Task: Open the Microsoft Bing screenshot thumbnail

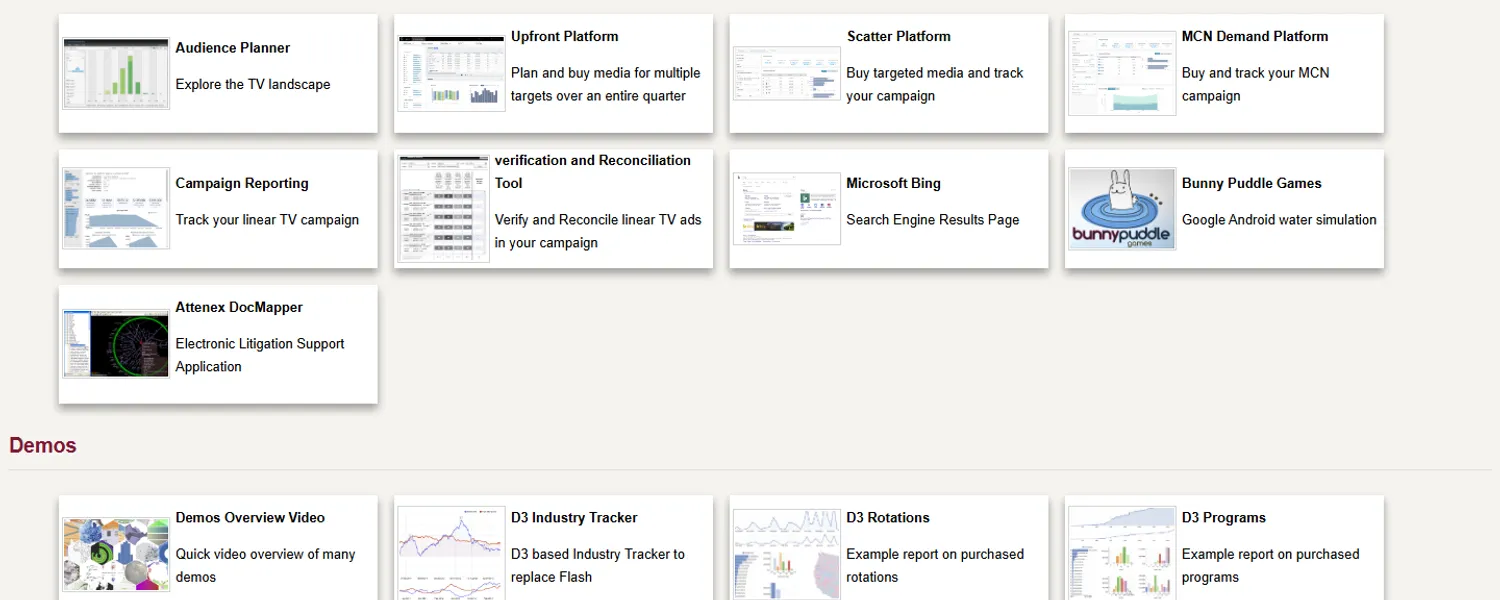Action: [x=787, y=208]
